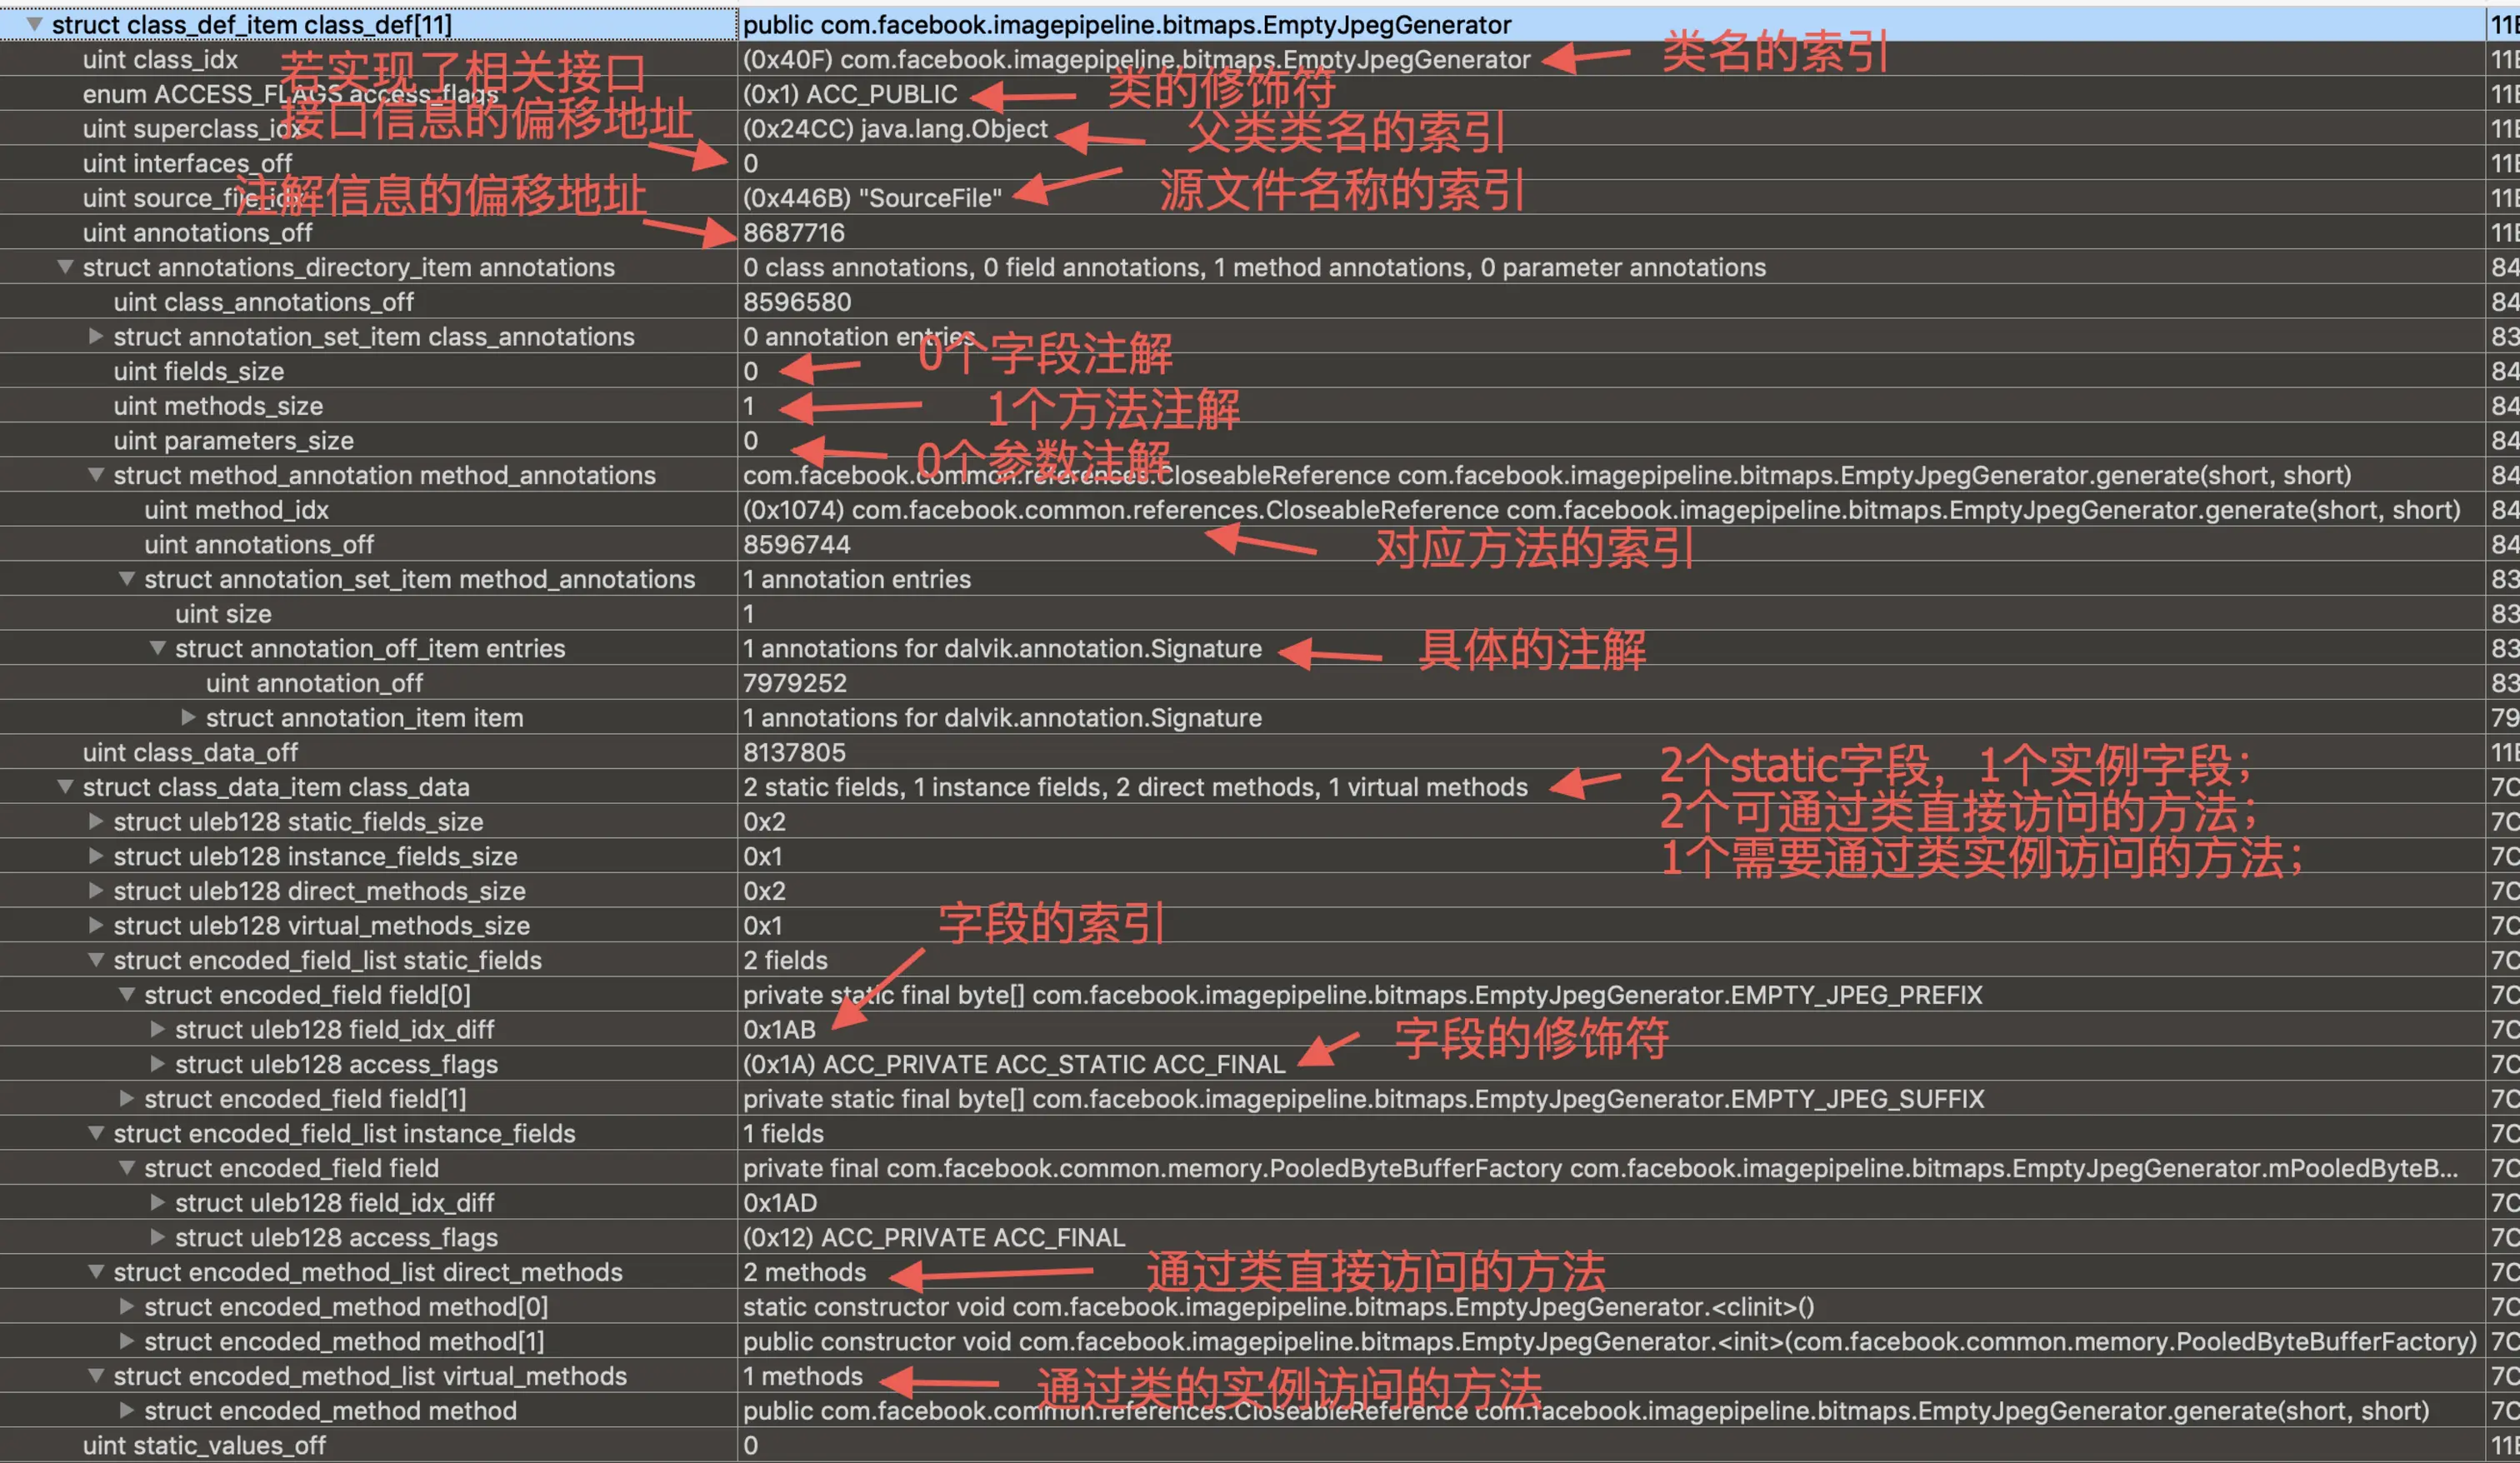The image size is (2520, 1463).
Task: Collapse annotations_directory_item annotations tree node
Action: pos(65,267)
